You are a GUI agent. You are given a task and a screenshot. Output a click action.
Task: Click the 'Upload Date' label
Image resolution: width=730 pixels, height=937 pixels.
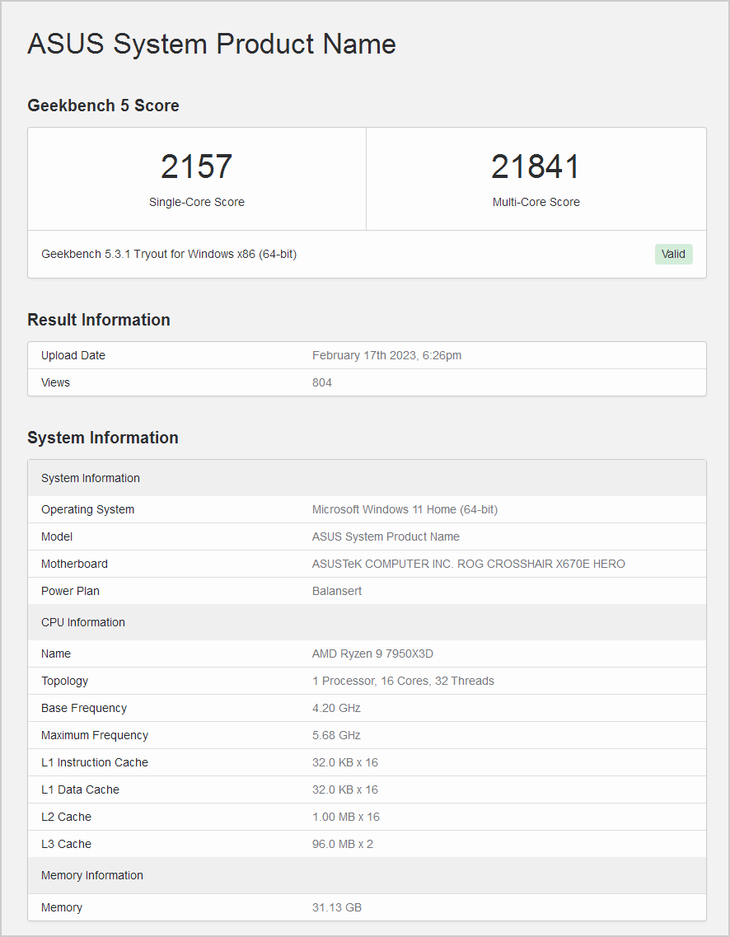[x=73, y=356]
